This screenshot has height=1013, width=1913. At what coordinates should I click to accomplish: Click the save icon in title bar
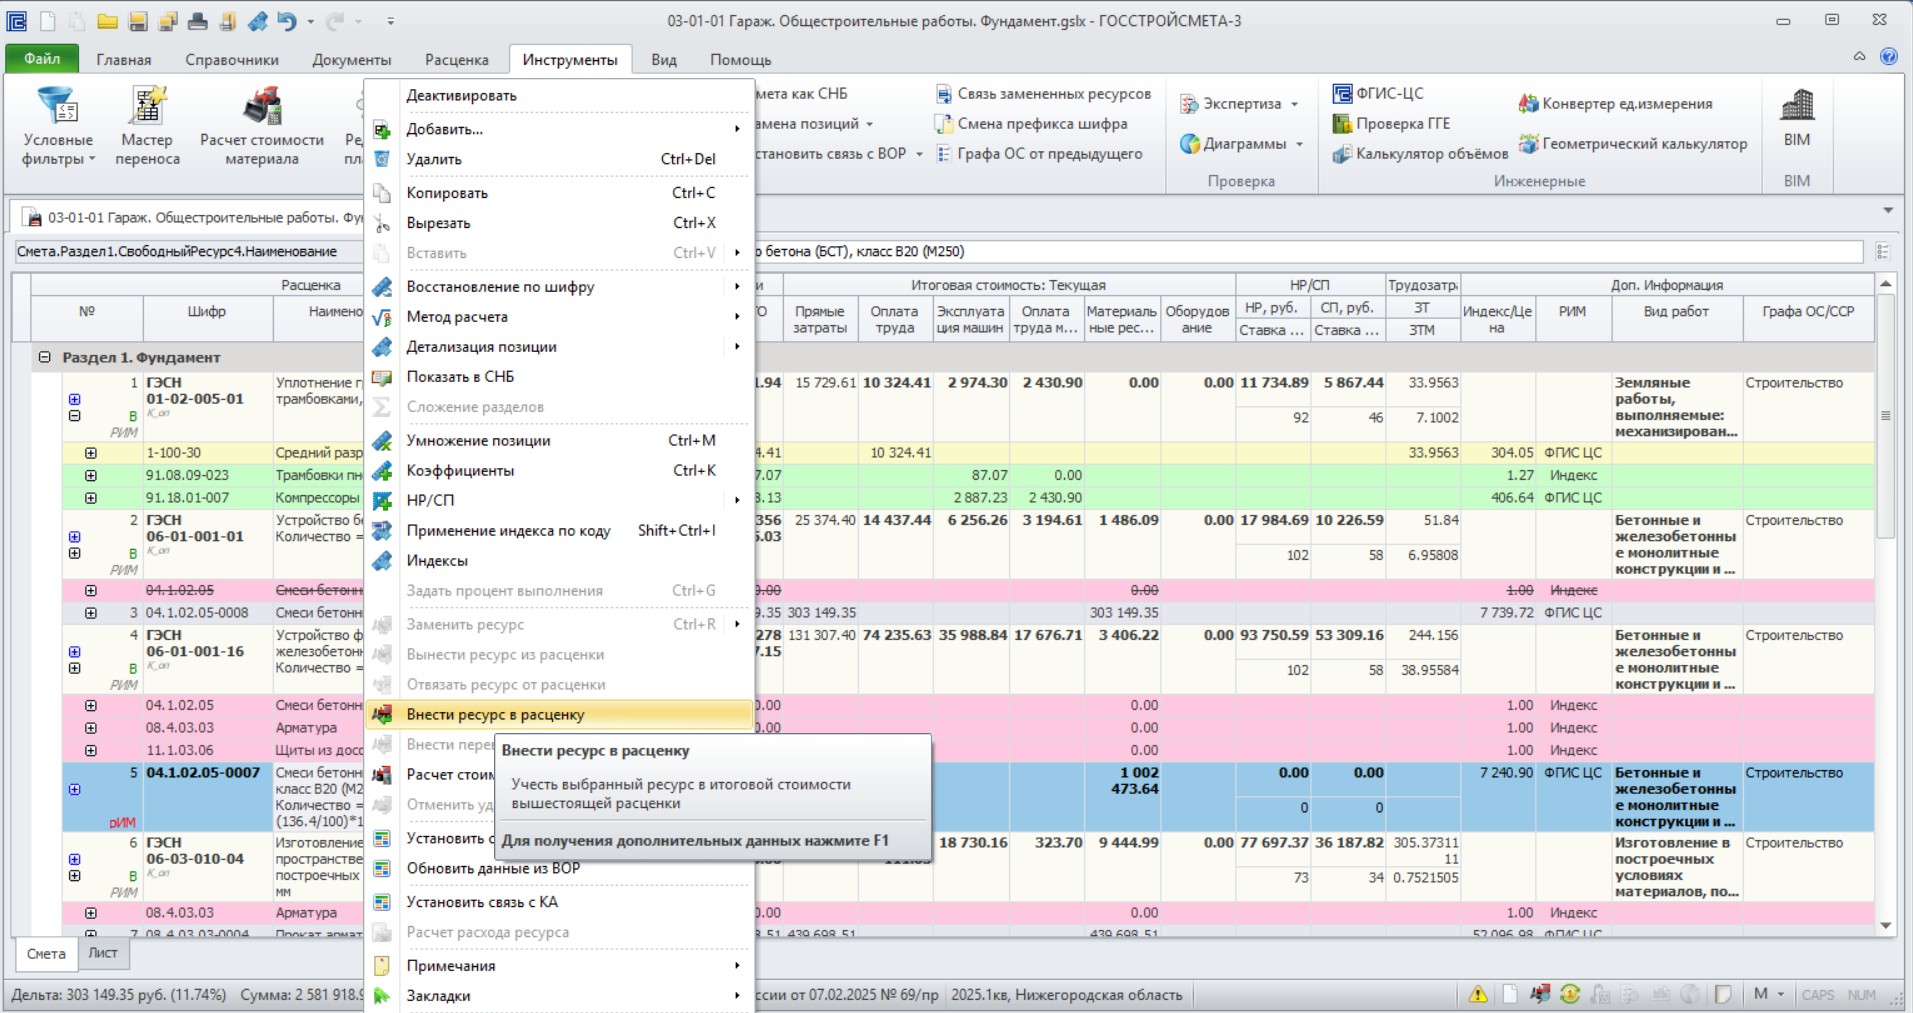point(138,21)
